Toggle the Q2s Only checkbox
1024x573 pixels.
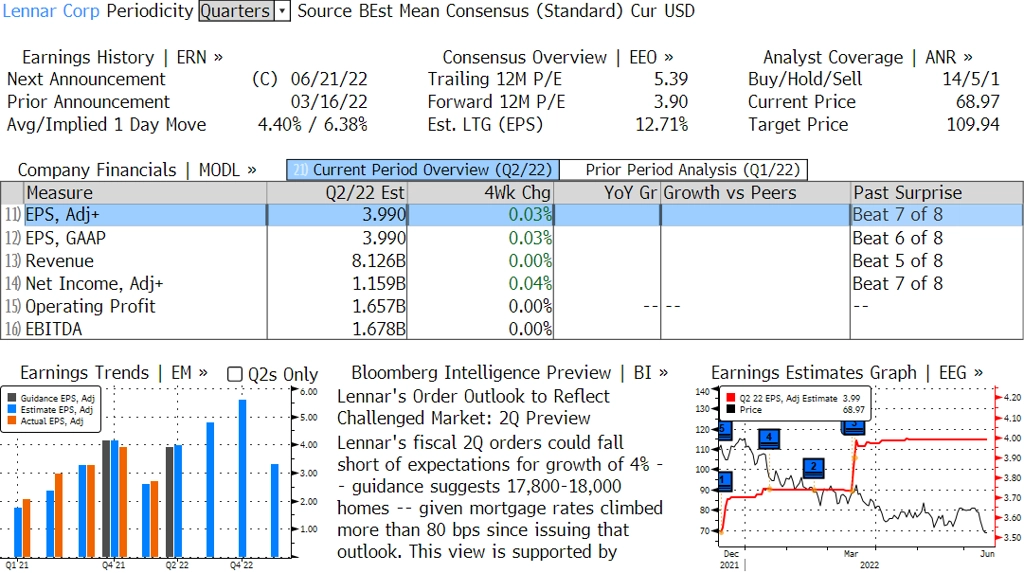234,374
